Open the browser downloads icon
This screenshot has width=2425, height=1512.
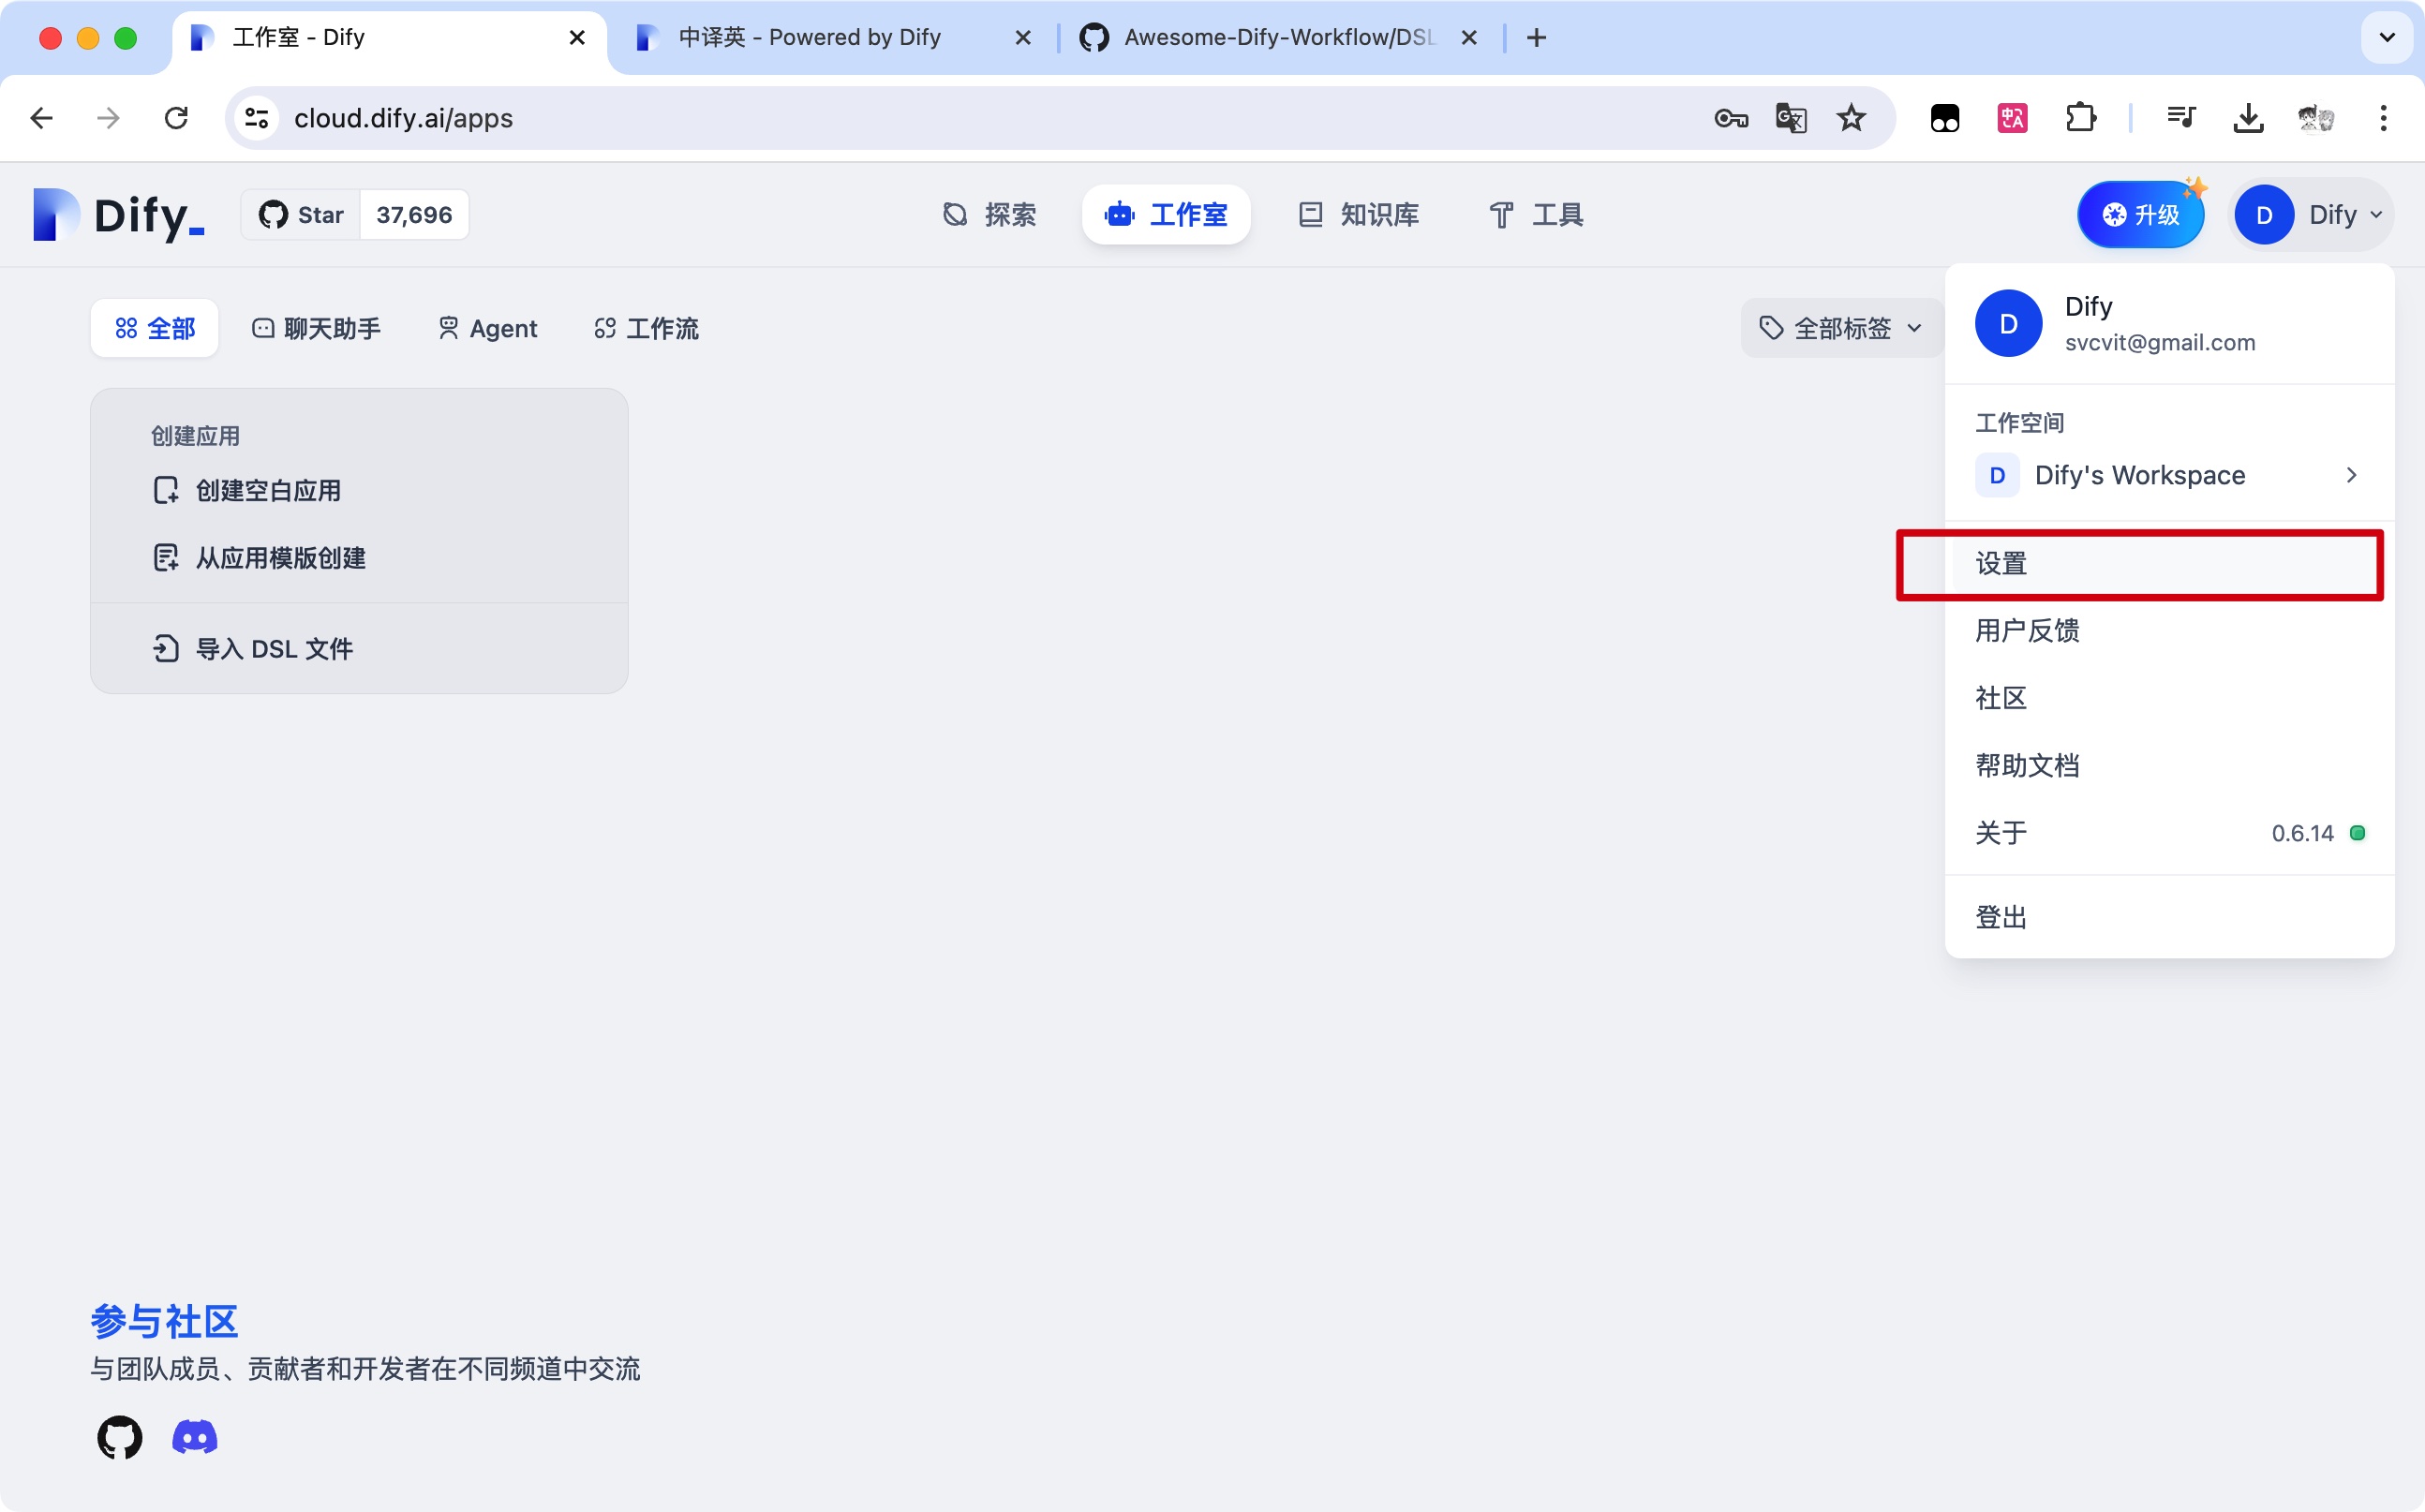pyautogui.click(x=2248, y=118)
